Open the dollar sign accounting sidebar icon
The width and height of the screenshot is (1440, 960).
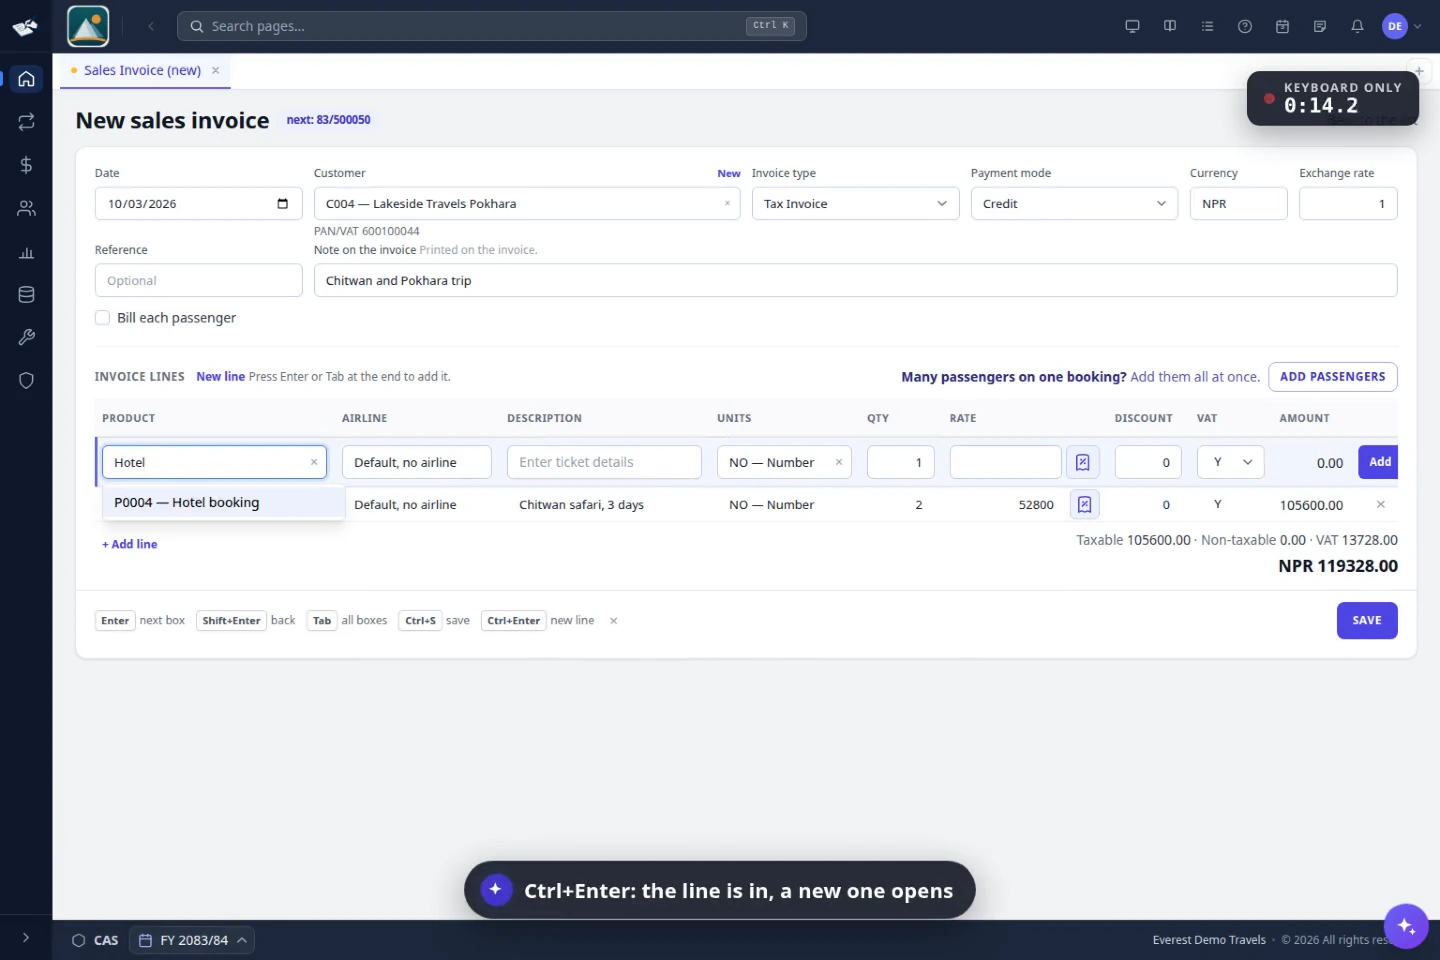(27, 165)
